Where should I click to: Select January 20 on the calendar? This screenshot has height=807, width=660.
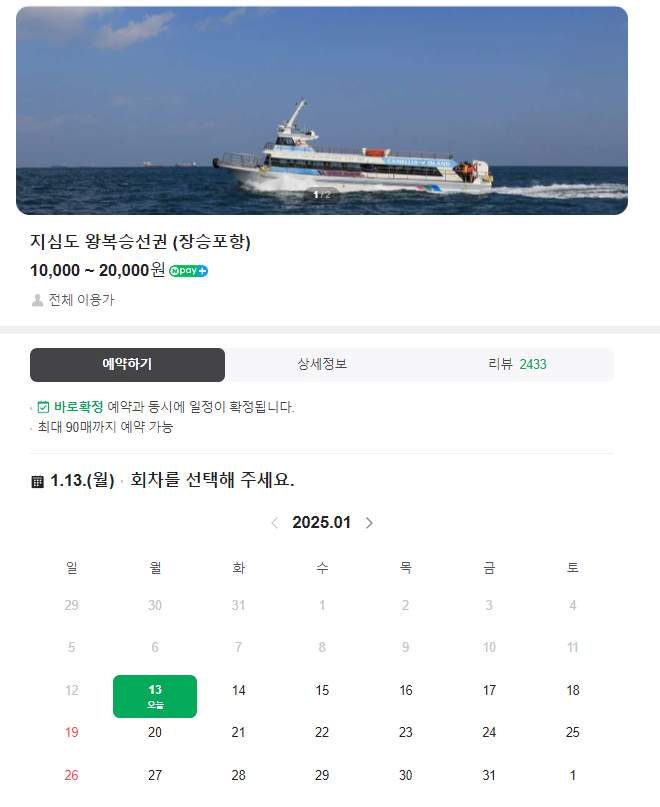155,732
